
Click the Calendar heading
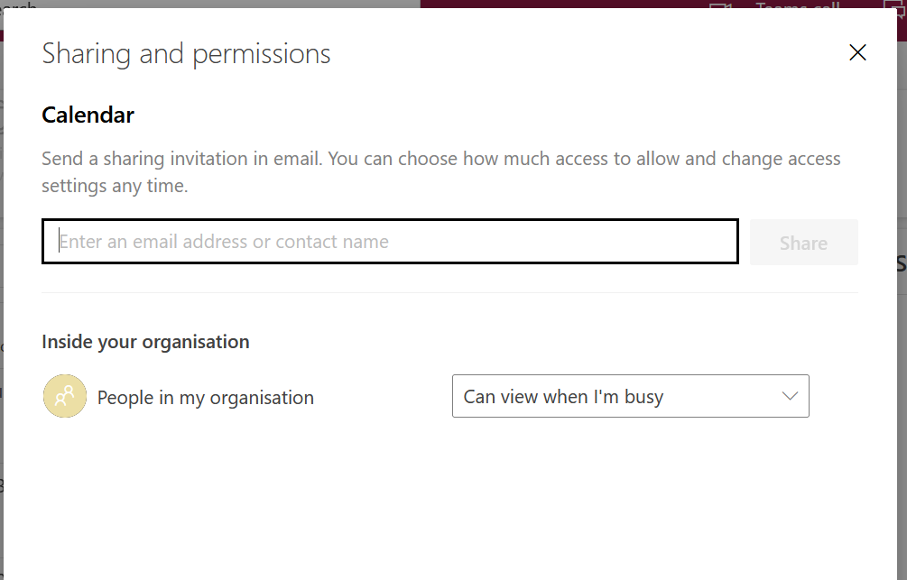pyautogui.click(x=88, y=115)
